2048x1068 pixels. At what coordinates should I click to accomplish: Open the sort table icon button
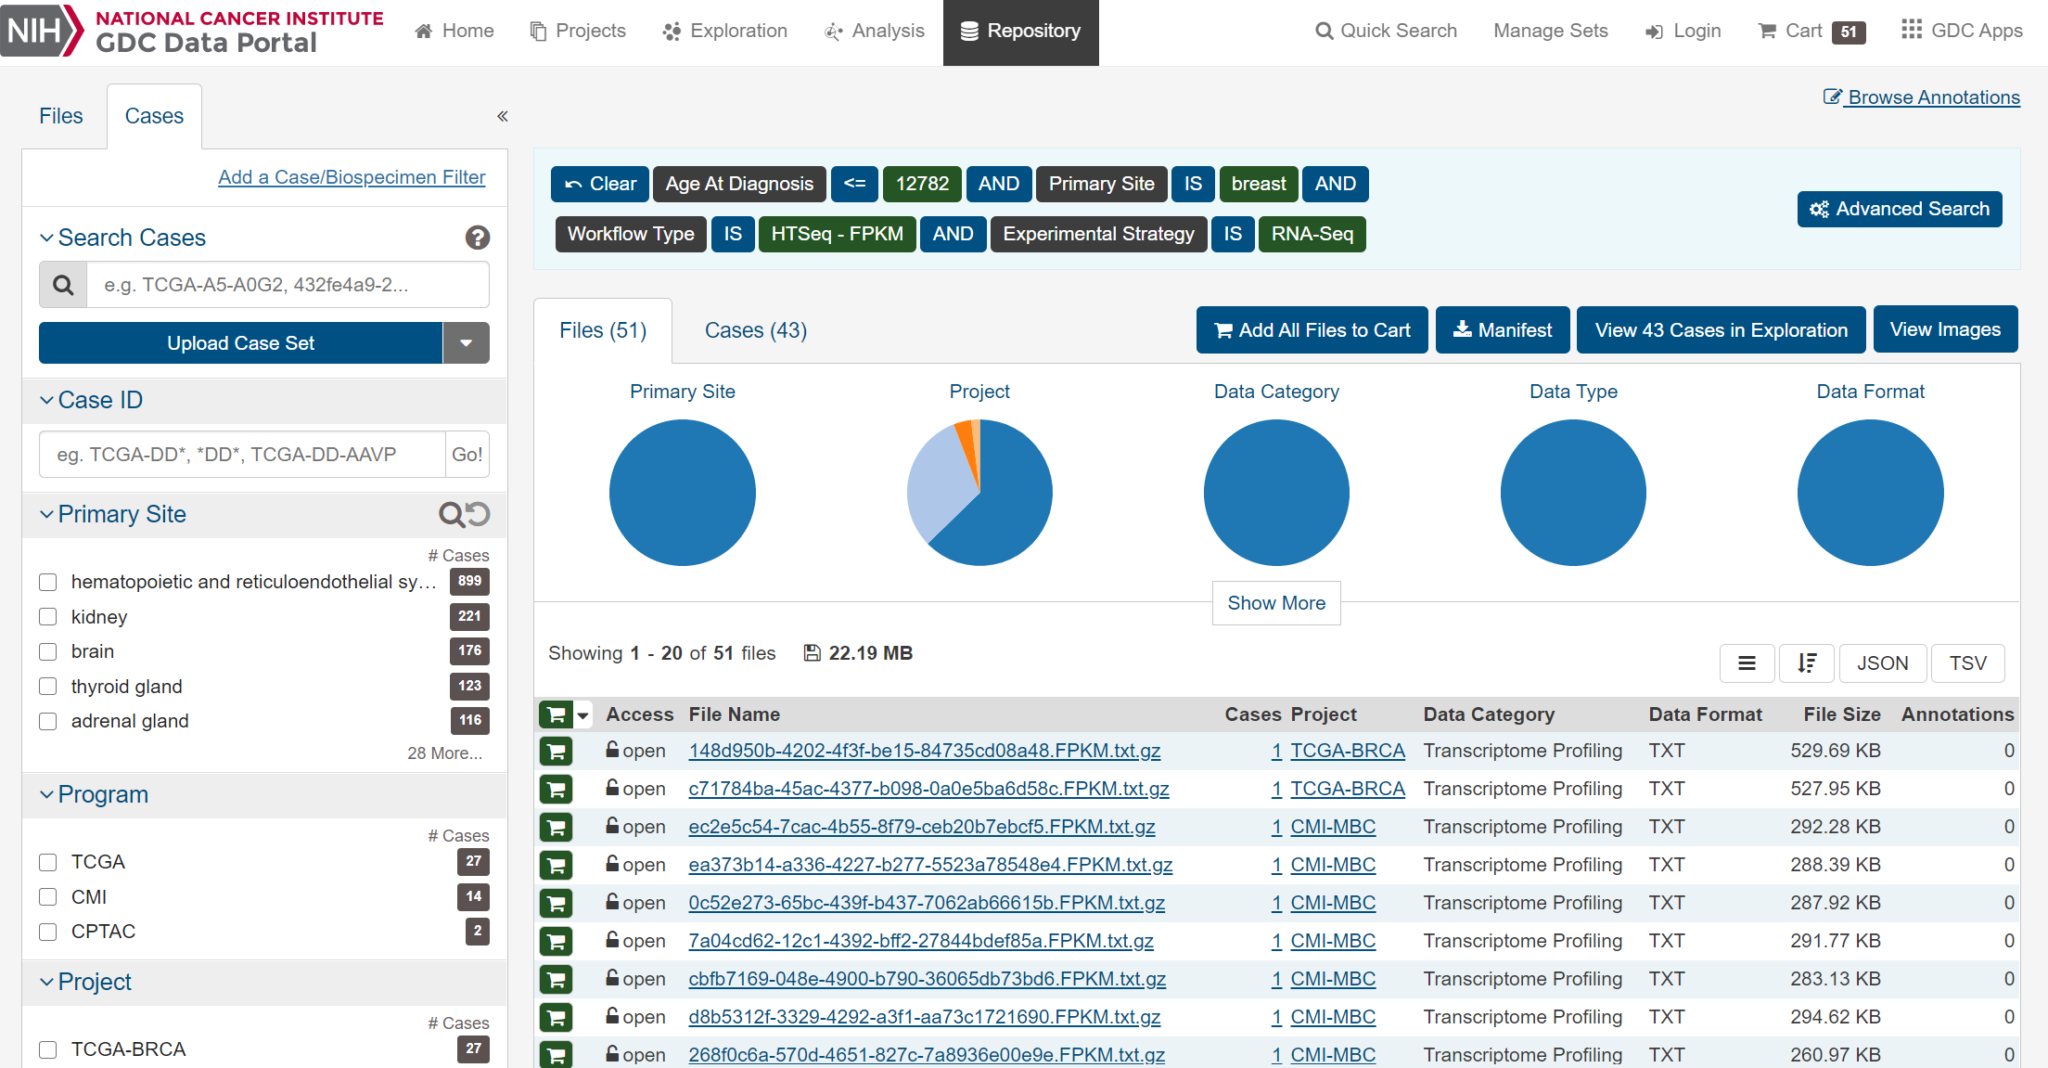(x=1806, y=663)
